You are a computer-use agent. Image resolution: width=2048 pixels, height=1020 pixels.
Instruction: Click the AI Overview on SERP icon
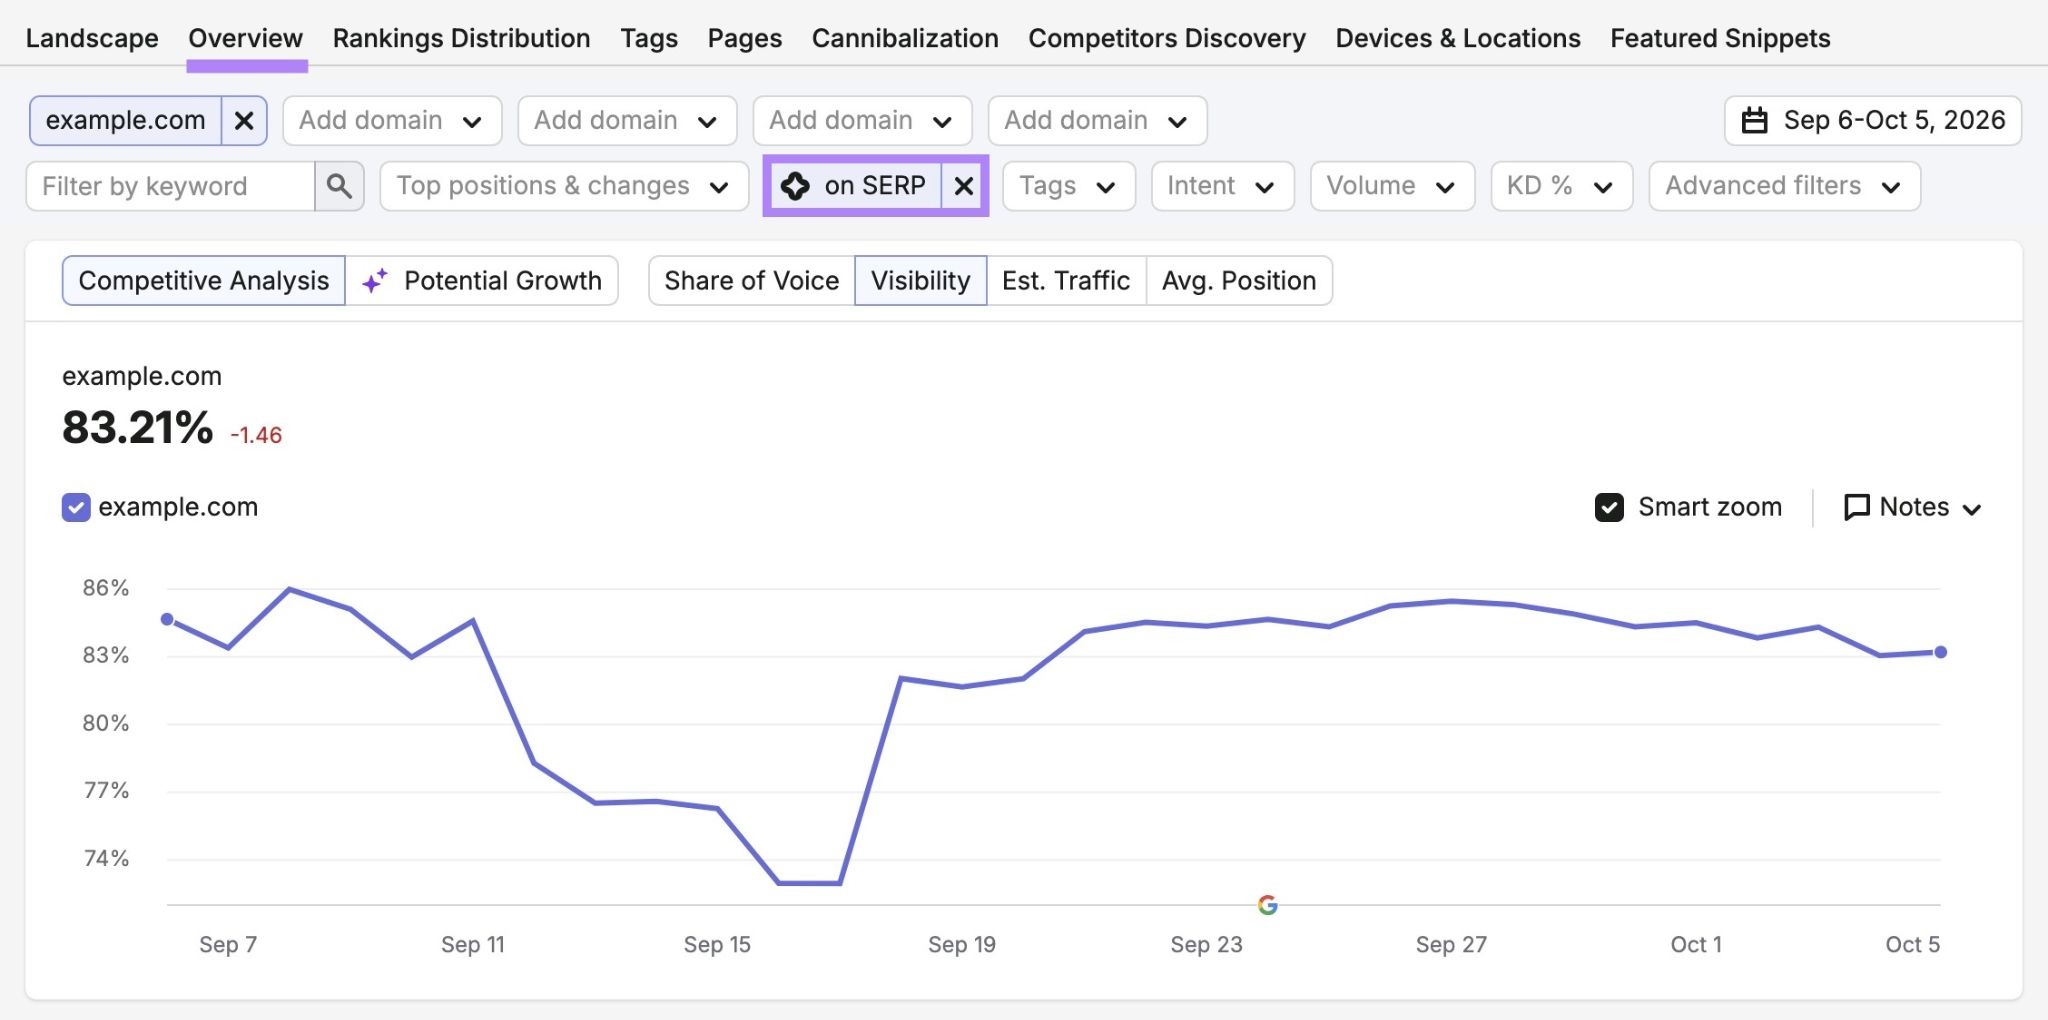[x=795, y=186]
